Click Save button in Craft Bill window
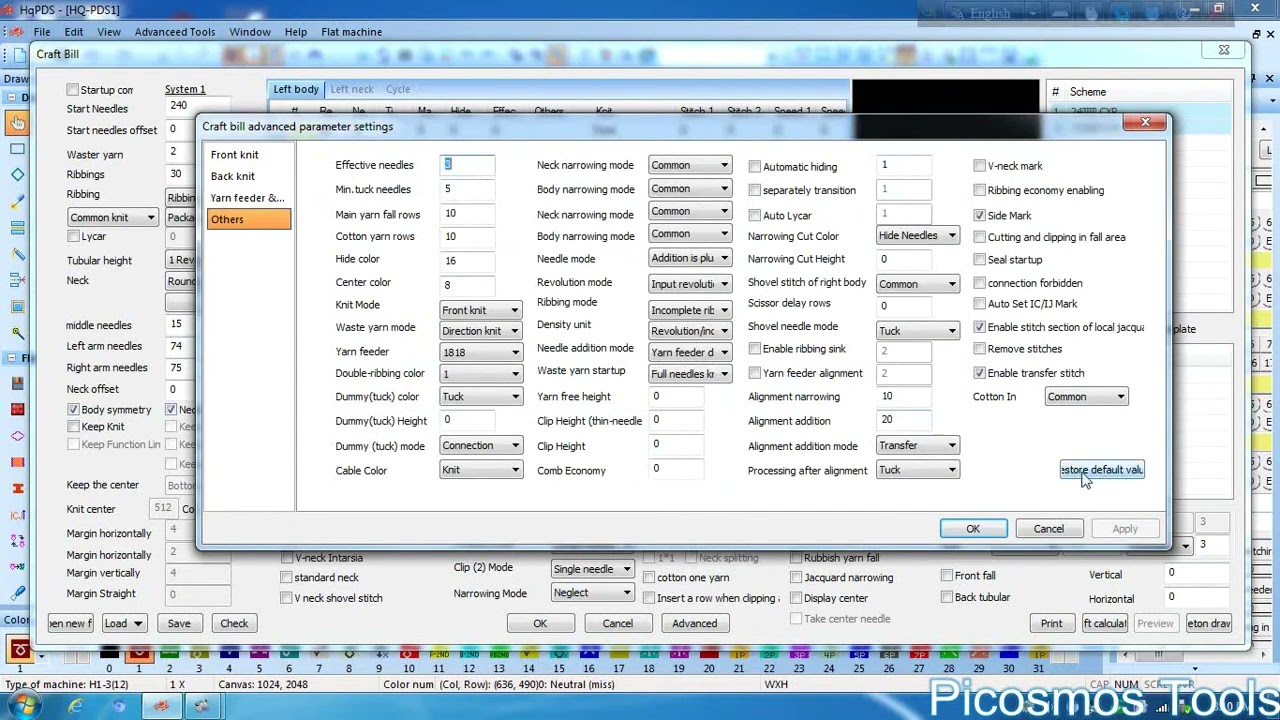Image resolution: width=1280 pixels, height=720 pixels. click(179, 624)
